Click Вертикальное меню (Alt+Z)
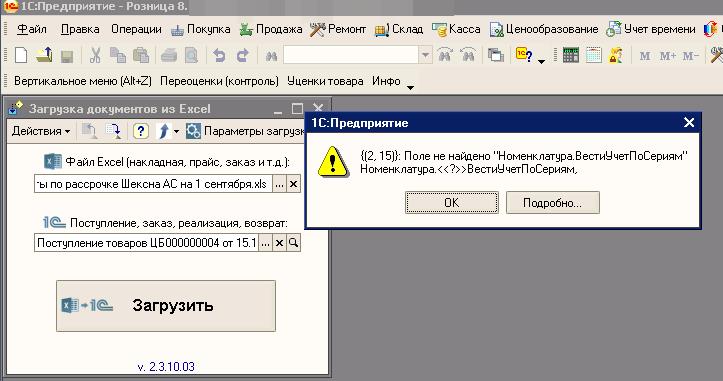Image resolution: width=723 pixels, height=381 pixels. click(83, 81)
